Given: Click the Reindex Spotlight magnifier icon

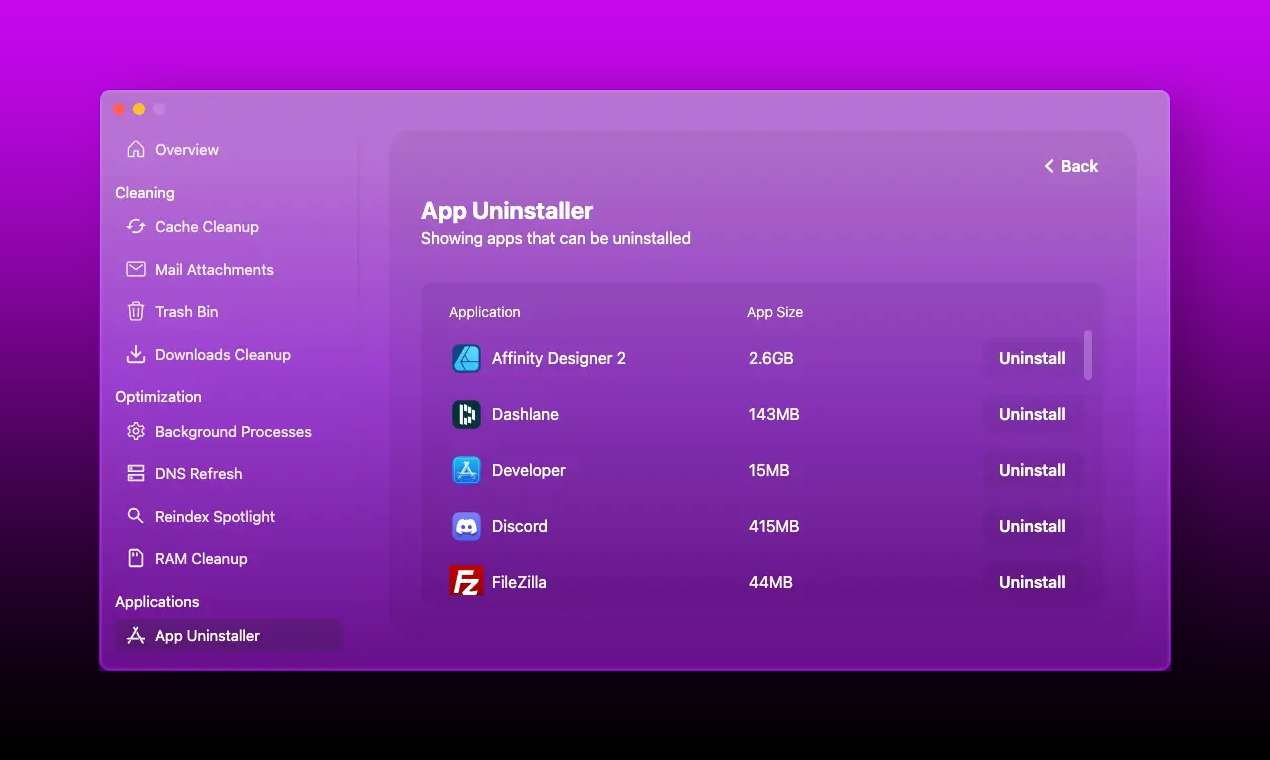Looking at the screenshot, I should (136, 517).
